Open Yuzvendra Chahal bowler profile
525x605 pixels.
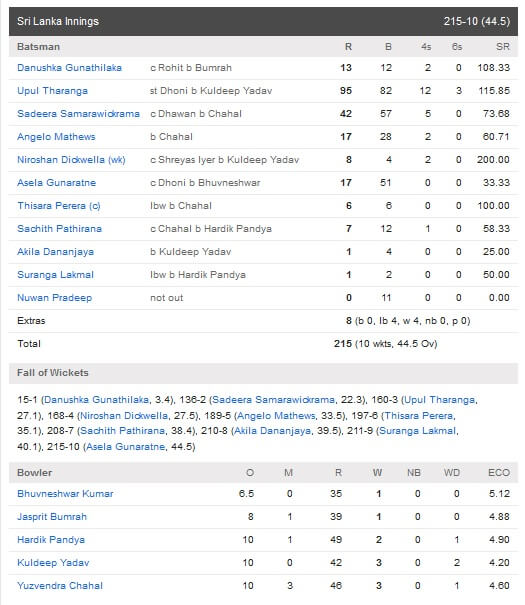60,586
